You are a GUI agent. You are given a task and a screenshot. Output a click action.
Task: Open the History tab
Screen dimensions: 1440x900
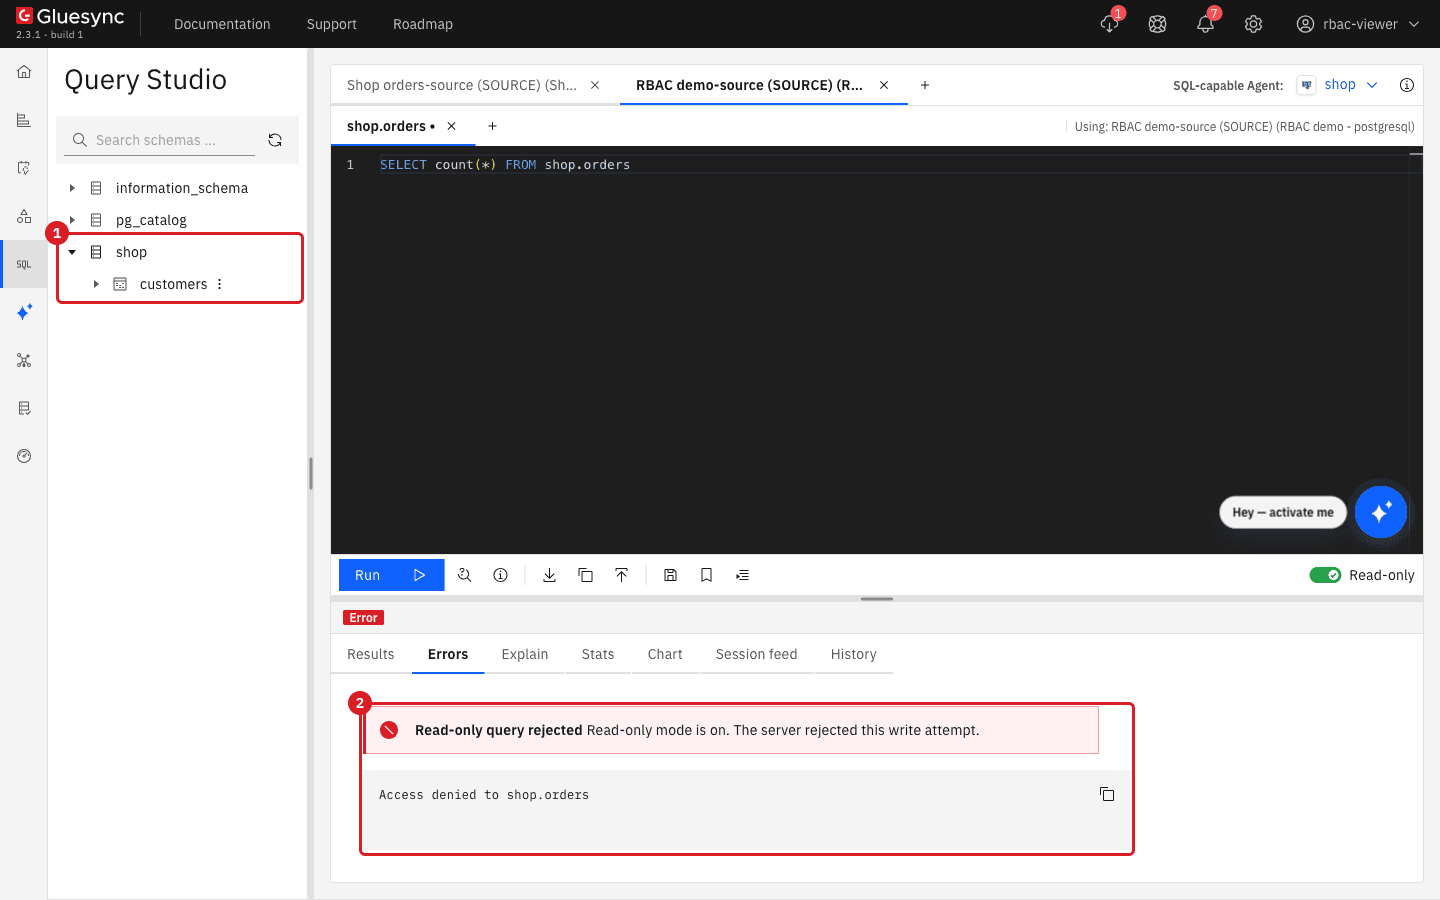tap(854, 654)
